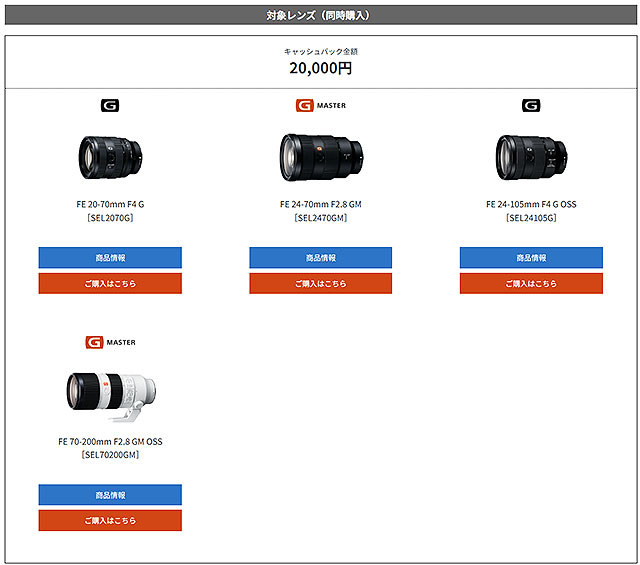640x565 pixels.
Task: Click the G badge above FE 20-70mm F4 G
Action: [x=110, y=105]
